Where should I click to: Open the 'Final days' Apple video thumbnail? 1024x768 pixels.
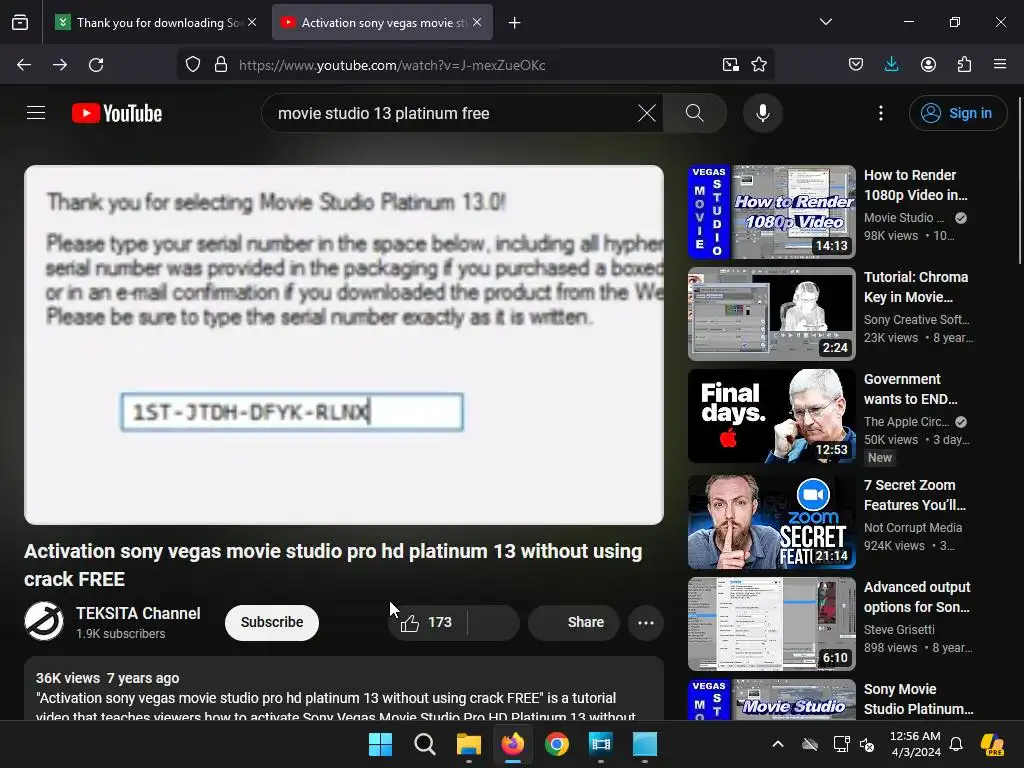(771, 416)
